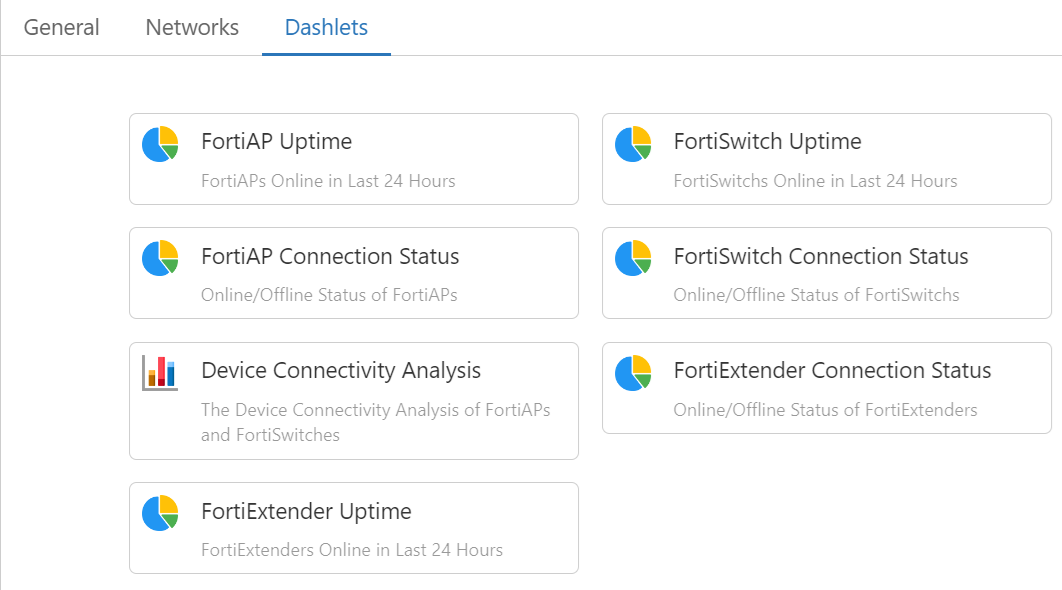Click the FortiAP Connection Status pie icon
Viewport: 1062px width, 590px height.
160,258
